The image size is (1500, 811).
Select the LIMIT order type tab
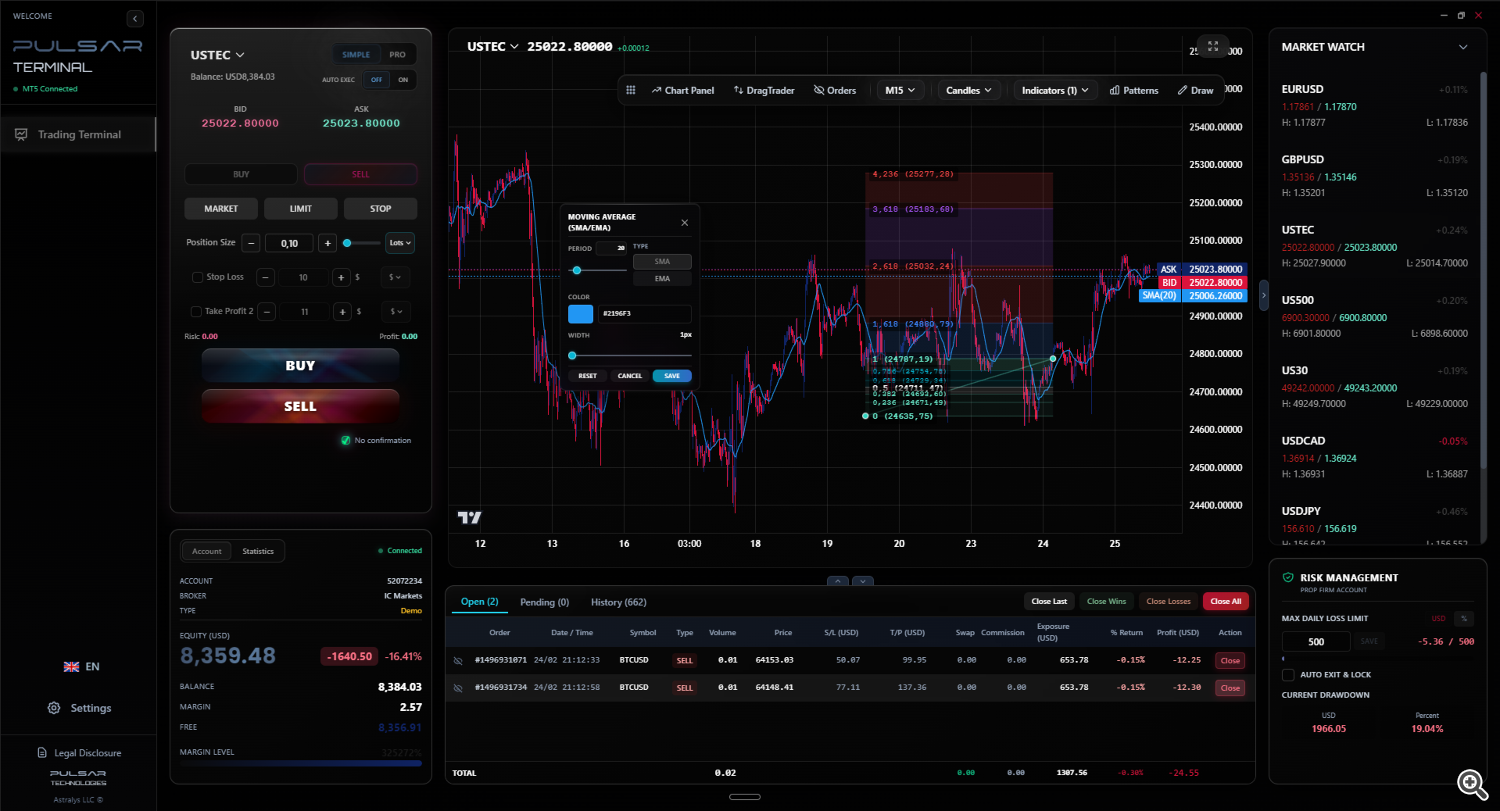[301, 209]
